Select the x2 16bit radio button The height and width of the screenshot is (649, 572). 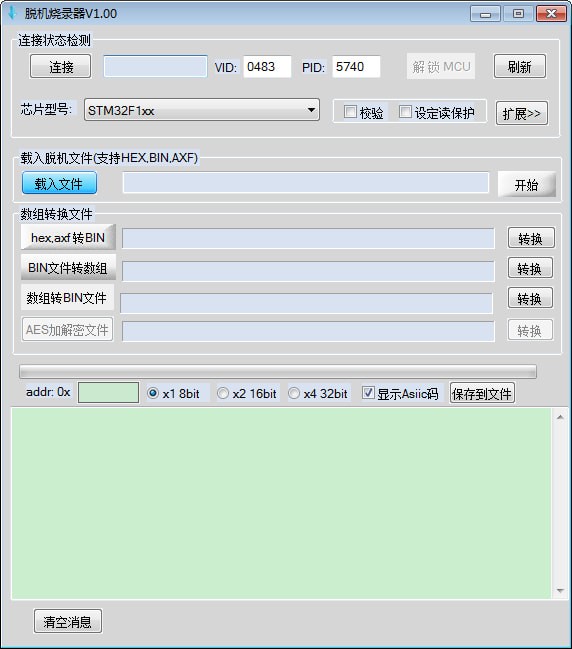point(223,393)
